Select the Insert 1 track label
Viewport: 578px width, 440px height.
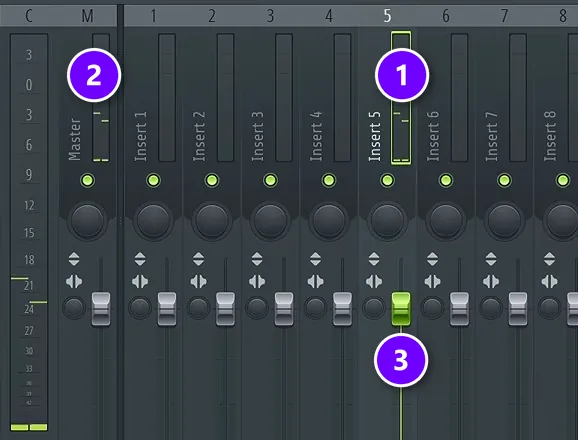coord(140,136)
